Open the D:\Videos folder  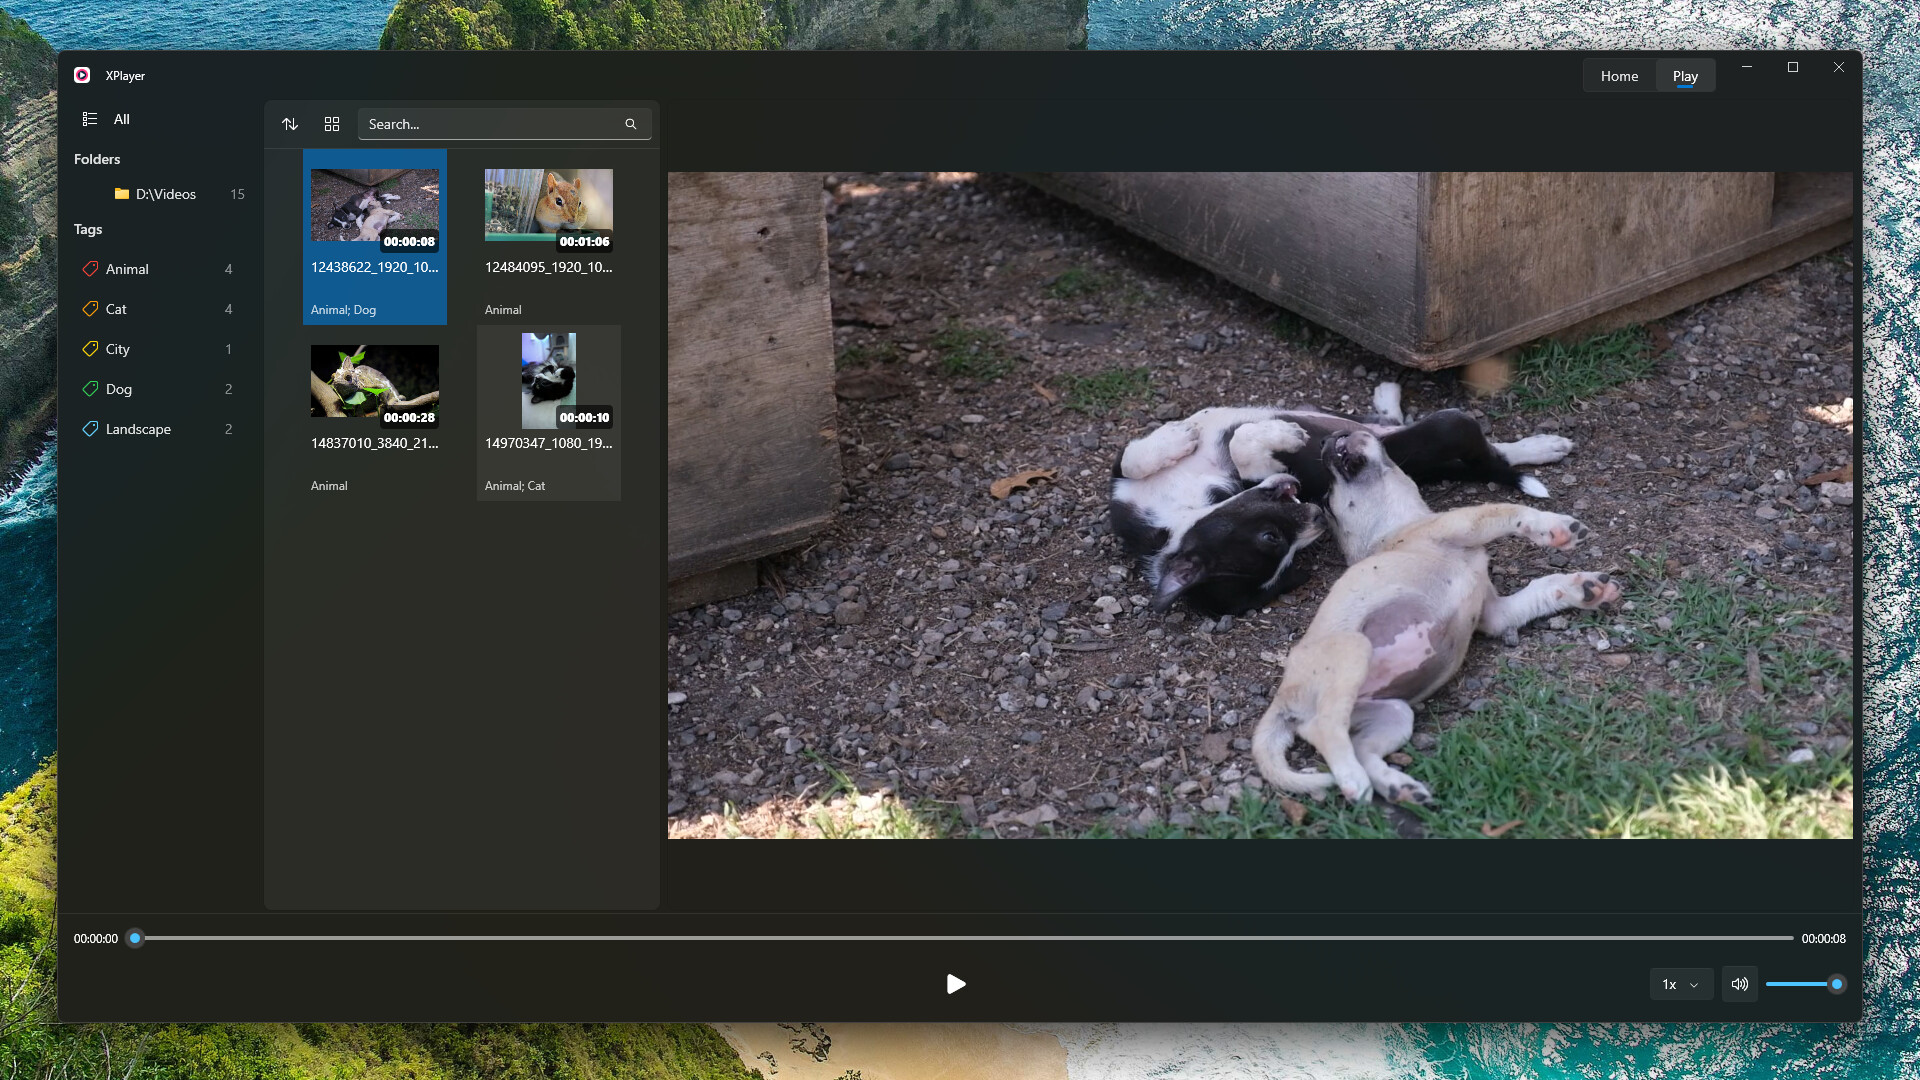tap(166, 194)
